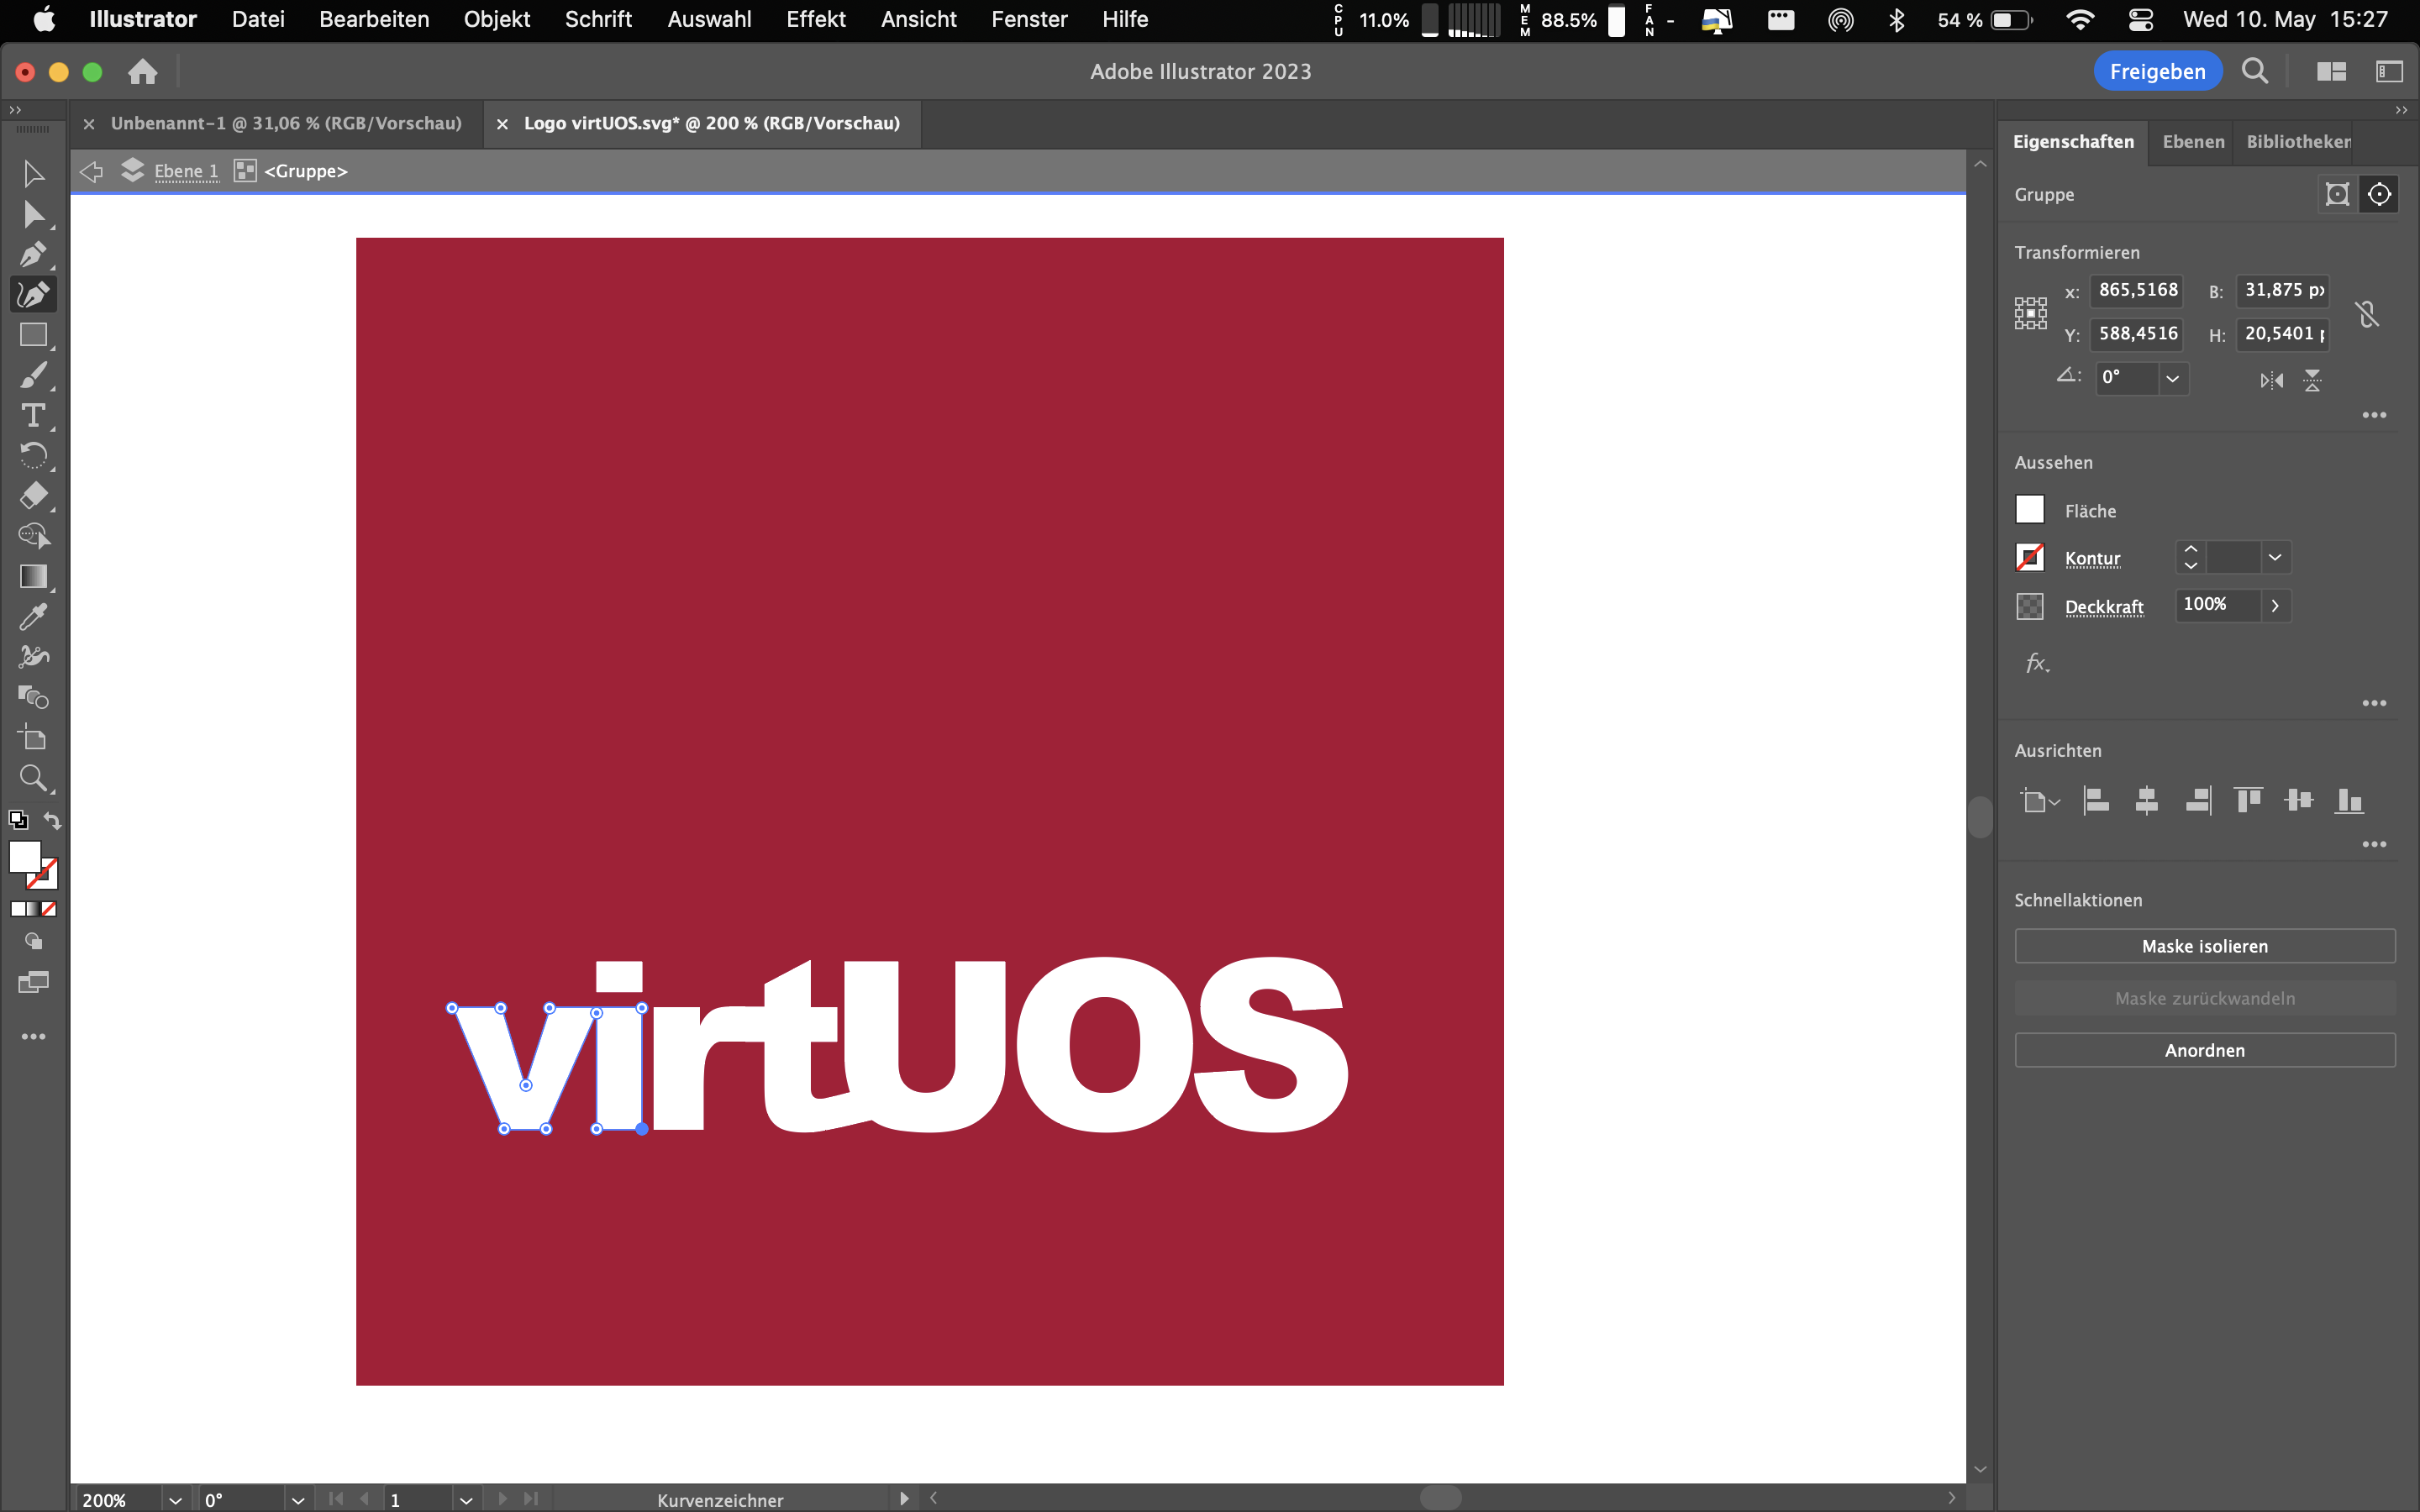Choose a reference point in the locator grid
Screen dimensions: 2420x1512
click(2030, 313)
